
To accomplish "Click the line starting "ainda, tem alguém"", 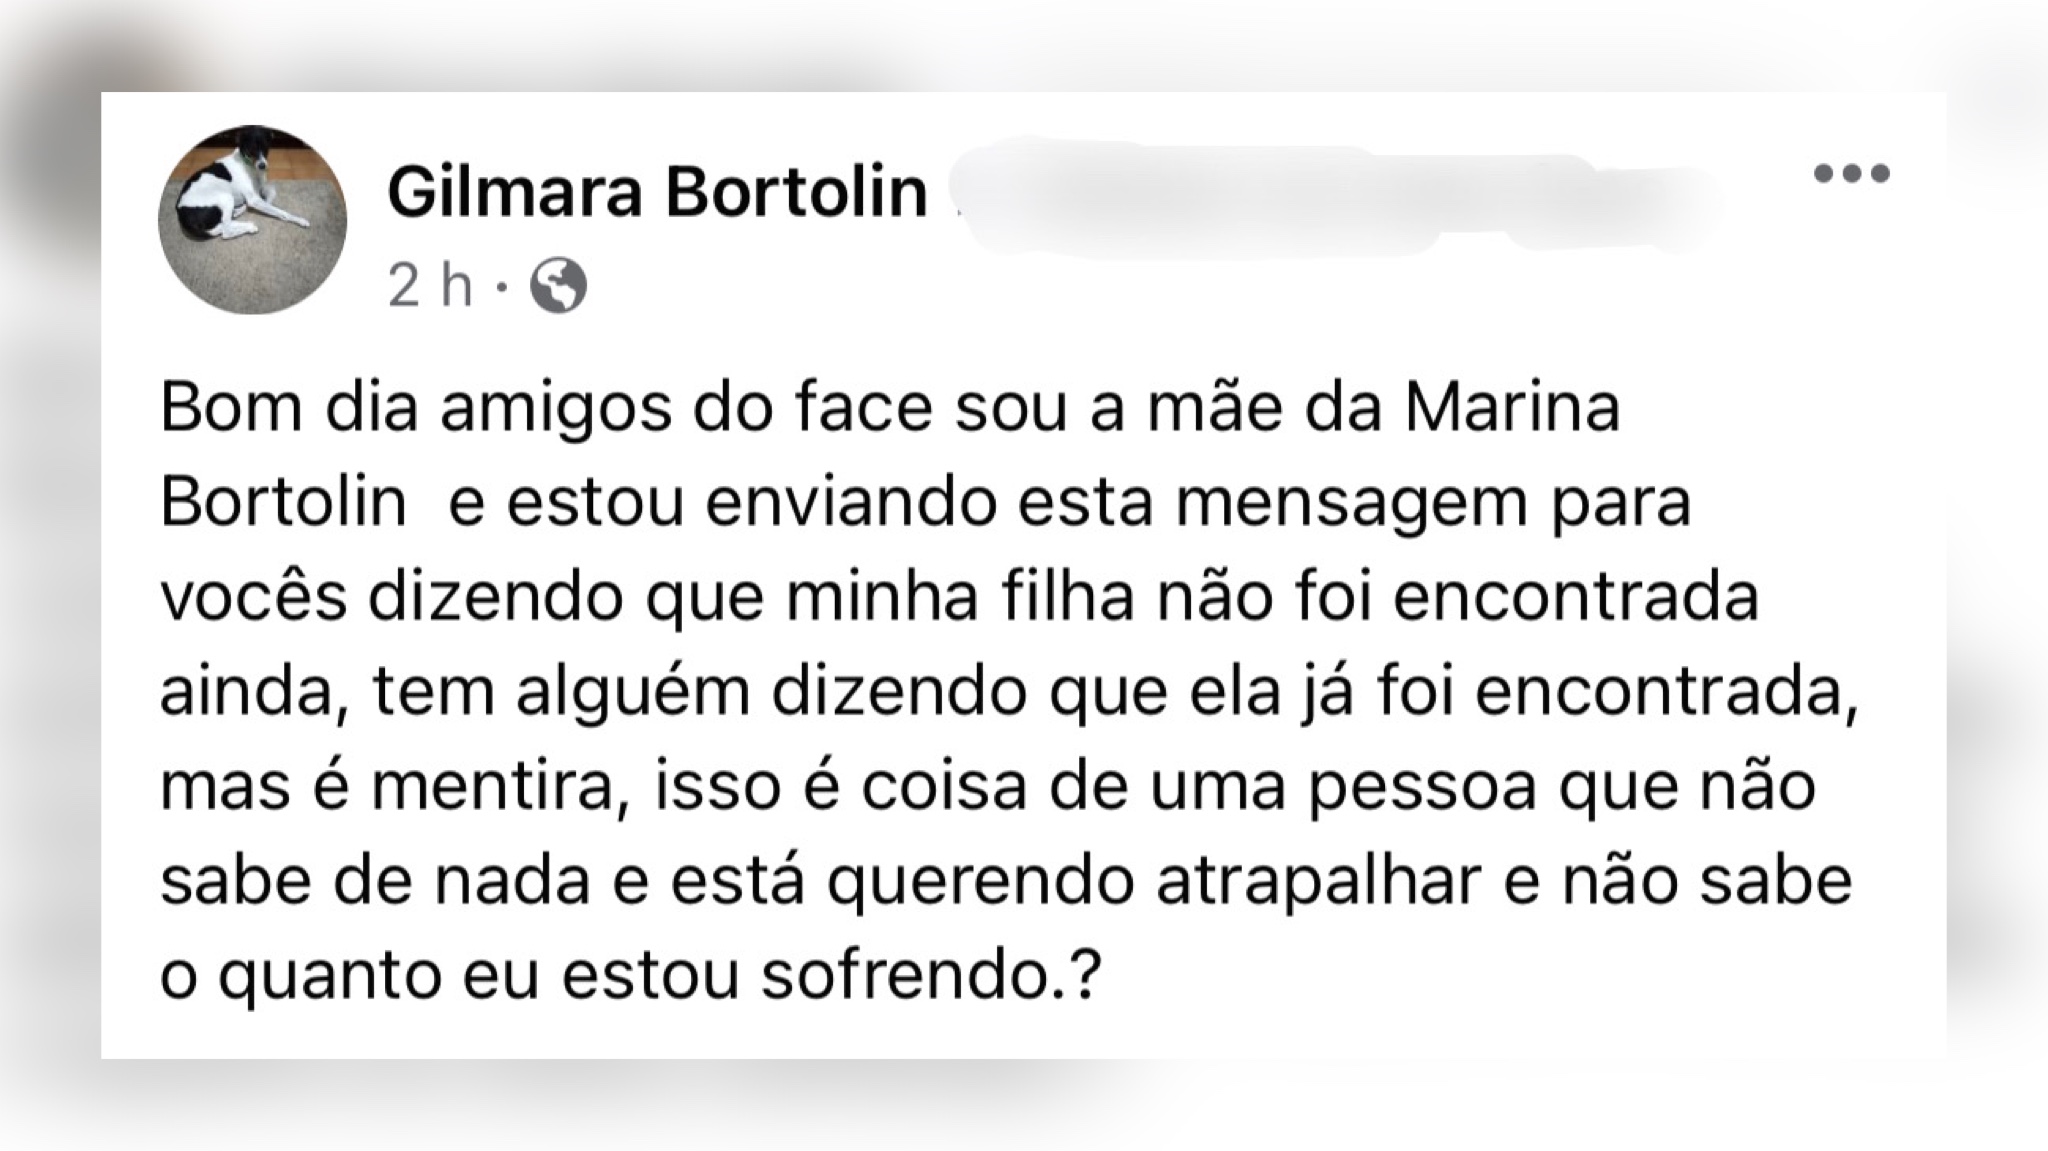I will (1009, 692).
